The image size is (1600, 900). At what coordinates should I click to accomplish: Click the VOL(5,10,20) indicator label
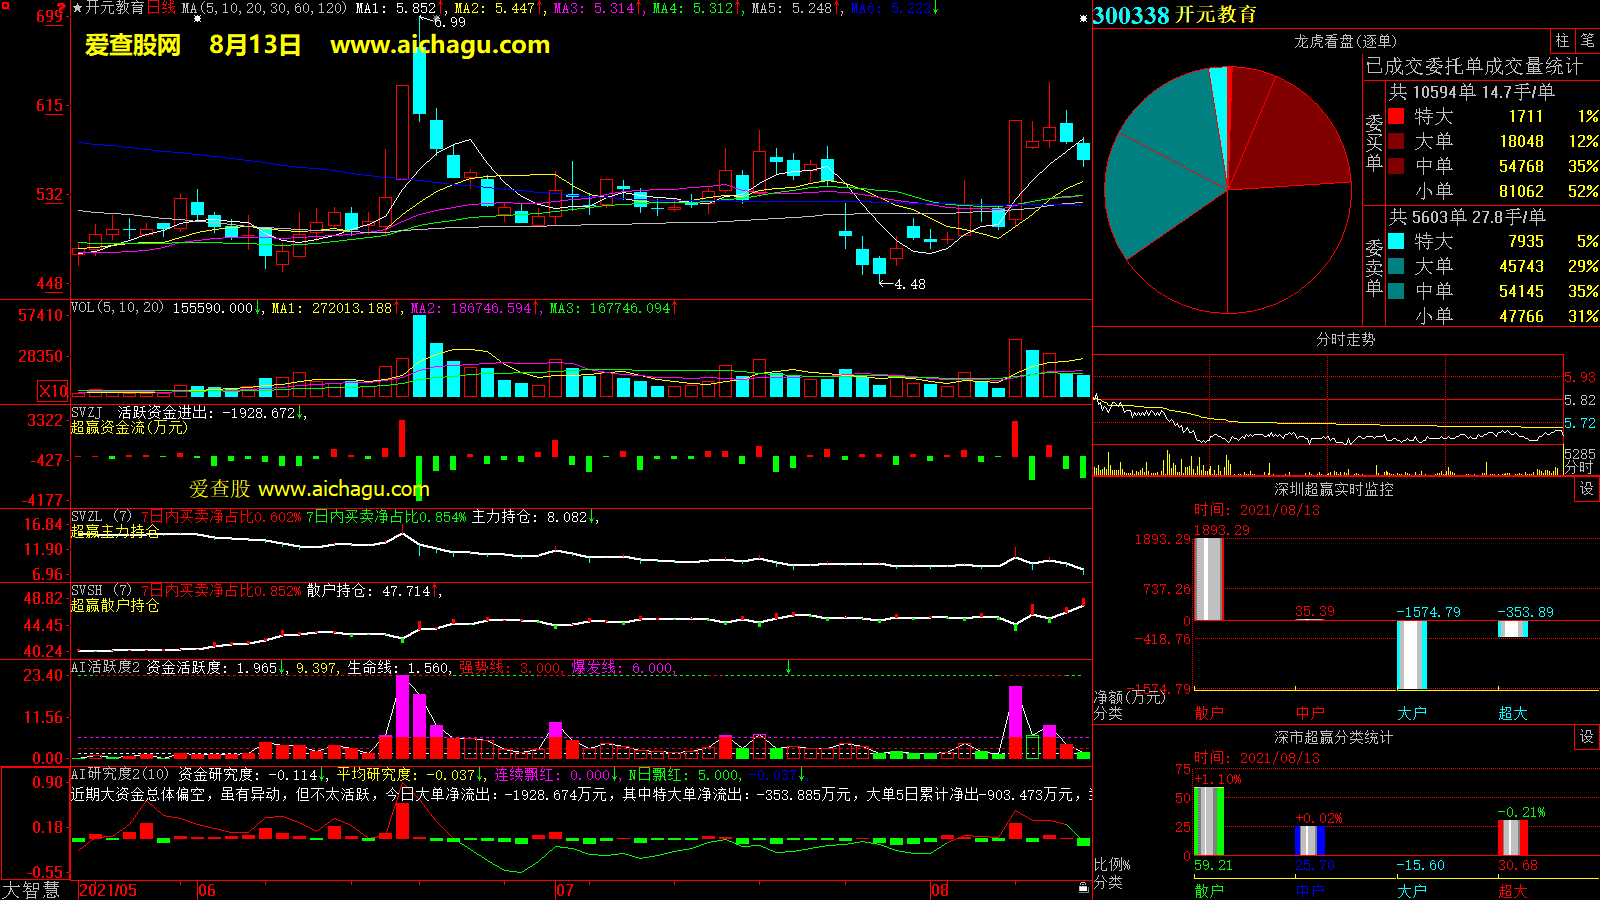click(x=117, y=308)
